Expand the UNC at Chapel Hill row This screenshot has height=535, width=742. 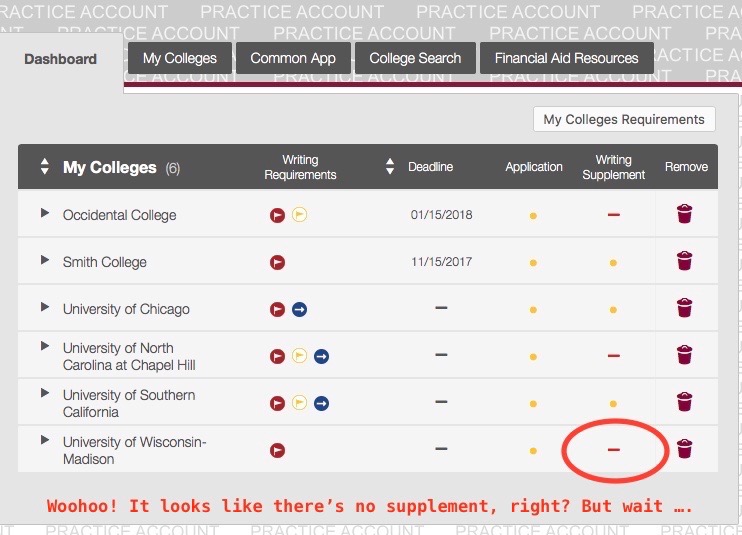click(45, 346)
